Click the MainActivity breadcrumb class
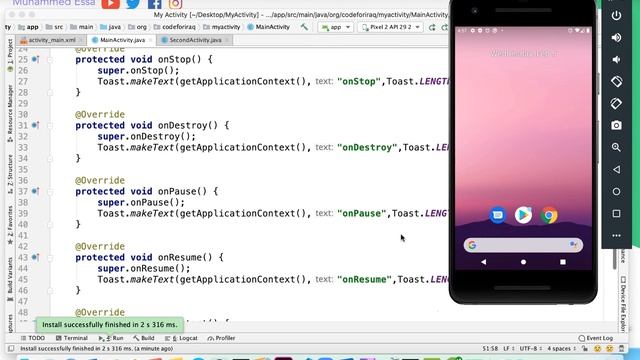Screen dimensions: 640x360 coord(269,27)
